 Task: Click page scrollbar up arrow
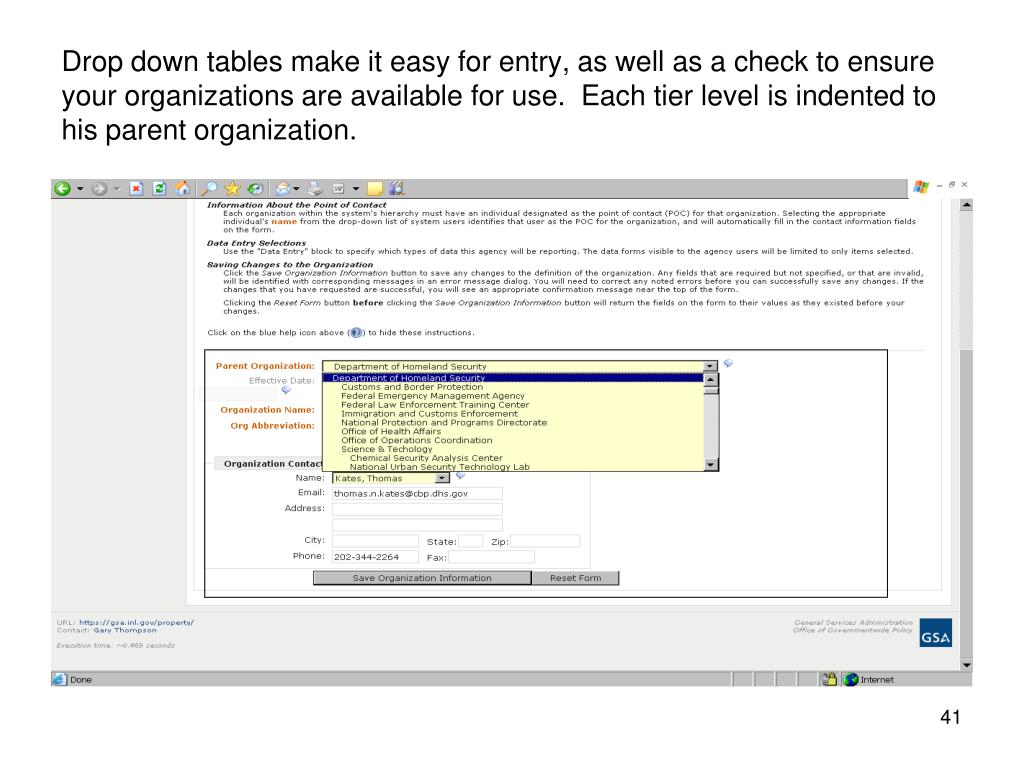[x=966, y=205]
